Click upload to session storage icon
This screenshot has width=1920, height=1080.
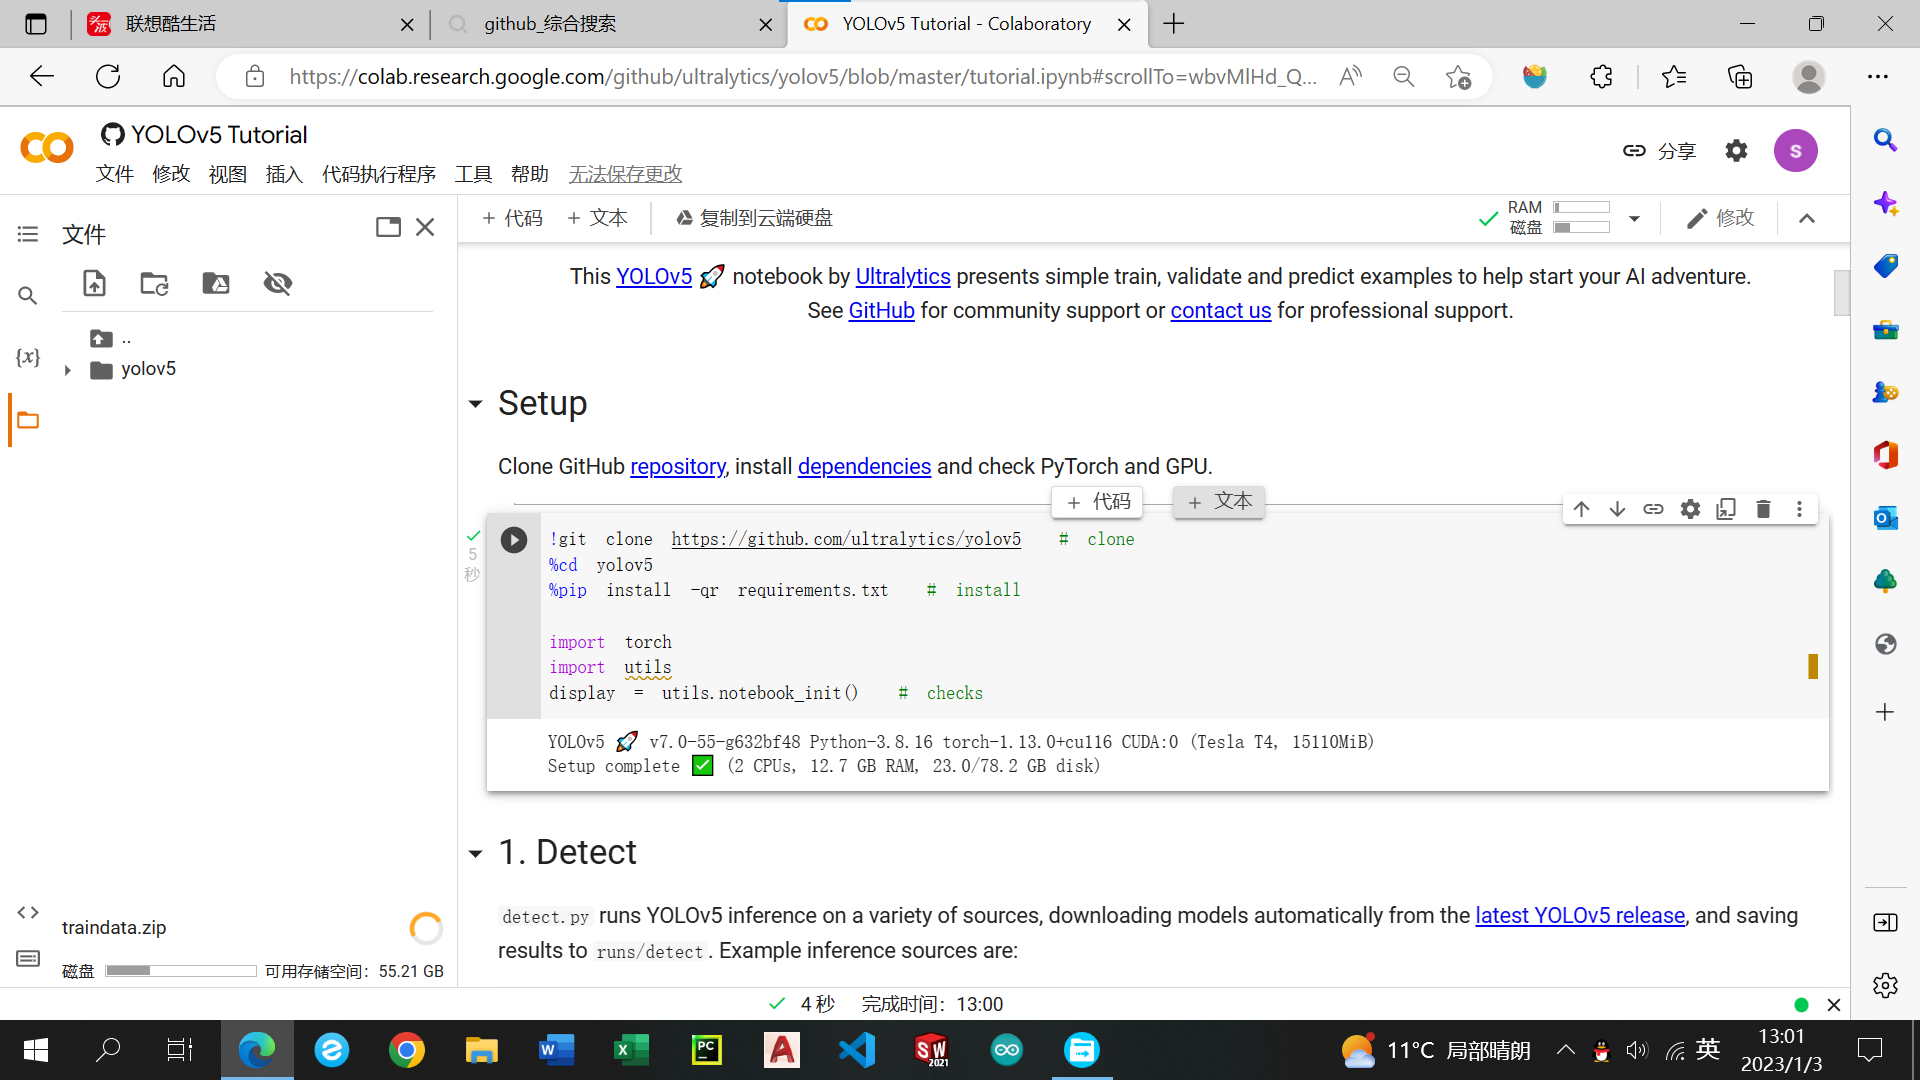(94, 283)
